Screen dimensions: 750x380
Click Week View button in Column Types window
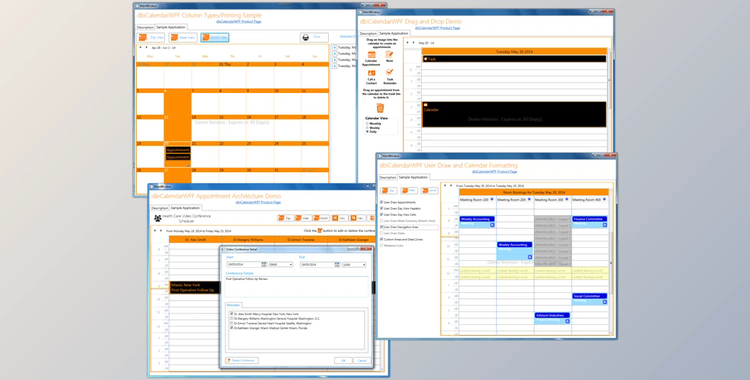183,37
